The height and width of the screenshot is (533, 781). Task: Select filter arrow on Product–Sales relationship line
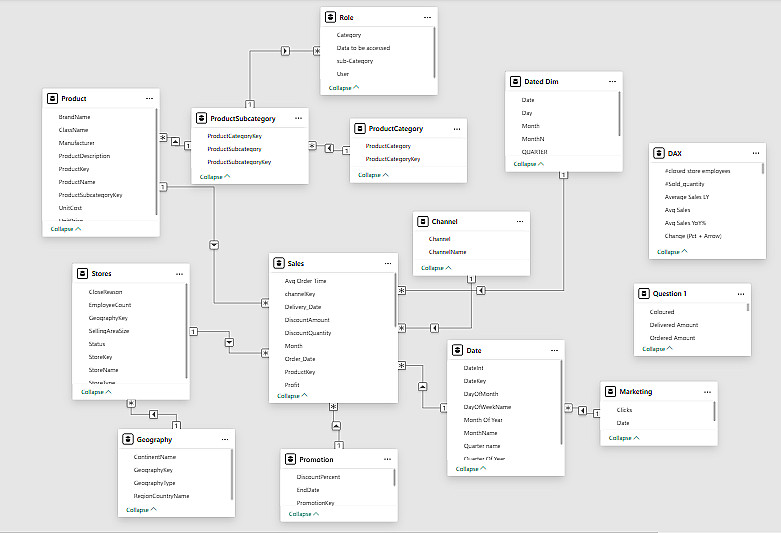214,245
